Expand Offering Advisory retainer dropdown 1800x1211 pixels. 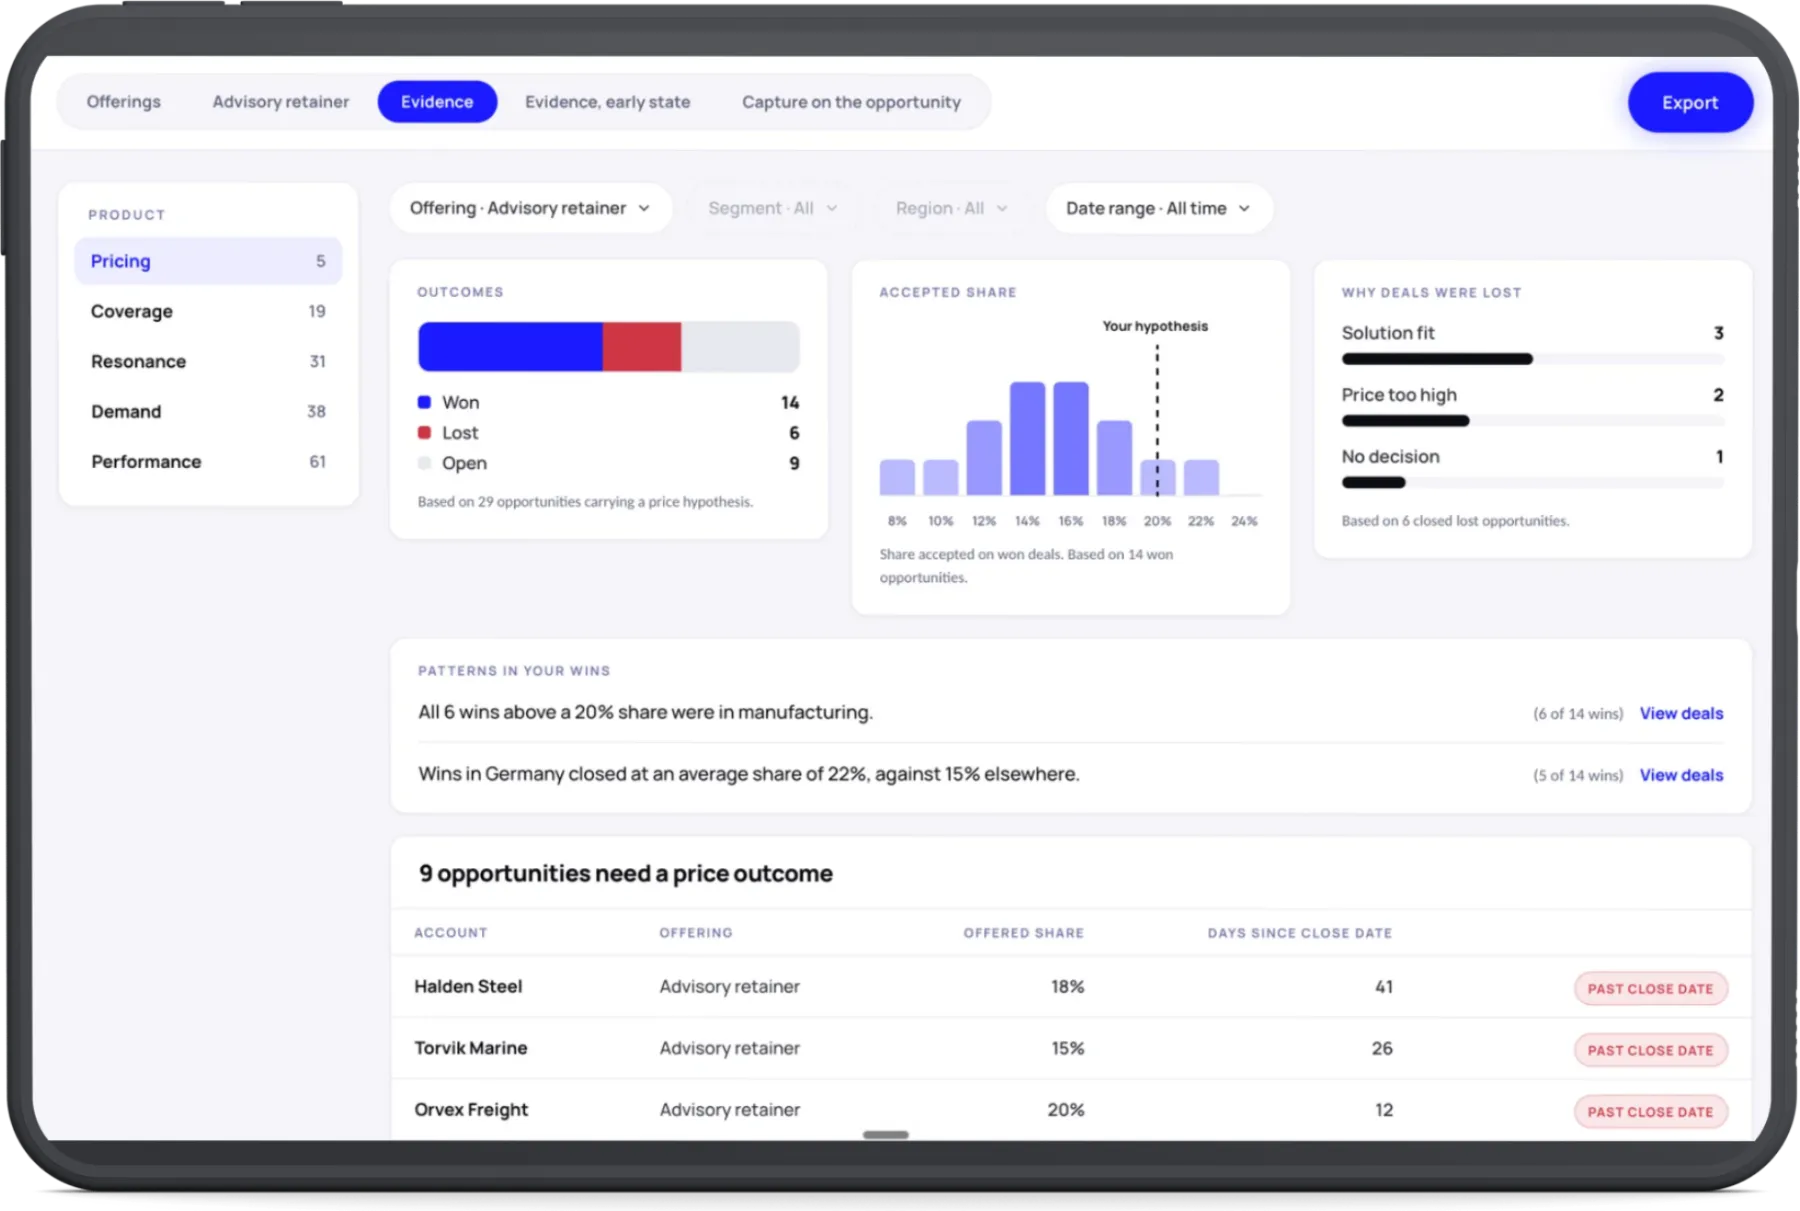530,208
